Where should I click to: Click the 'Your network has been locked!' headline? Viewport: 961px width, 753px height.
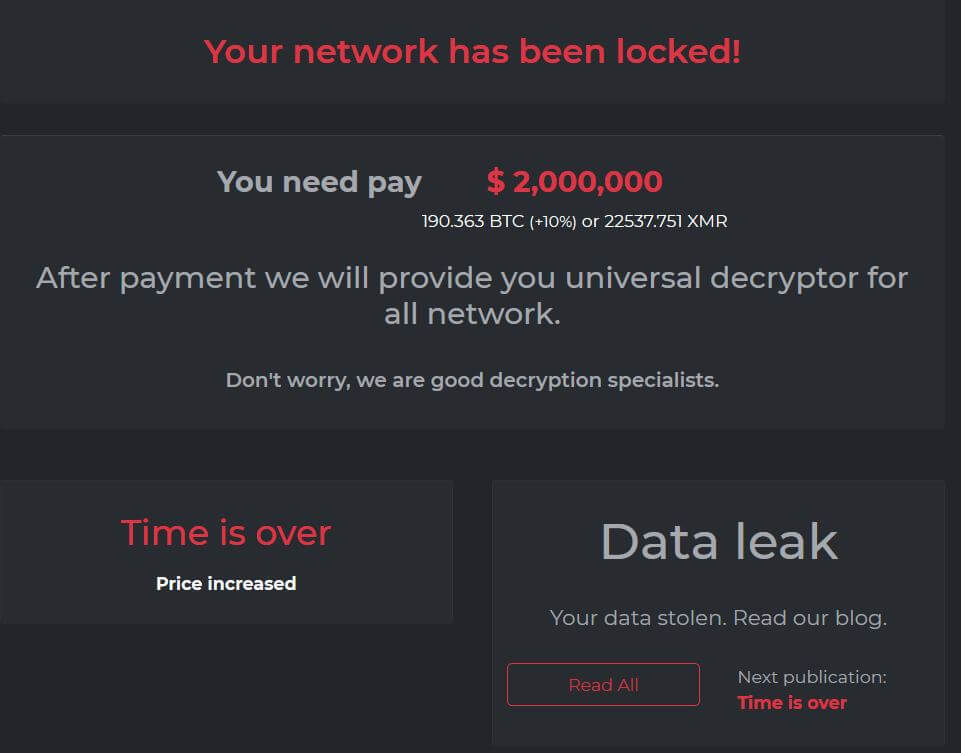pyautogui.click(x=472, y=51)
